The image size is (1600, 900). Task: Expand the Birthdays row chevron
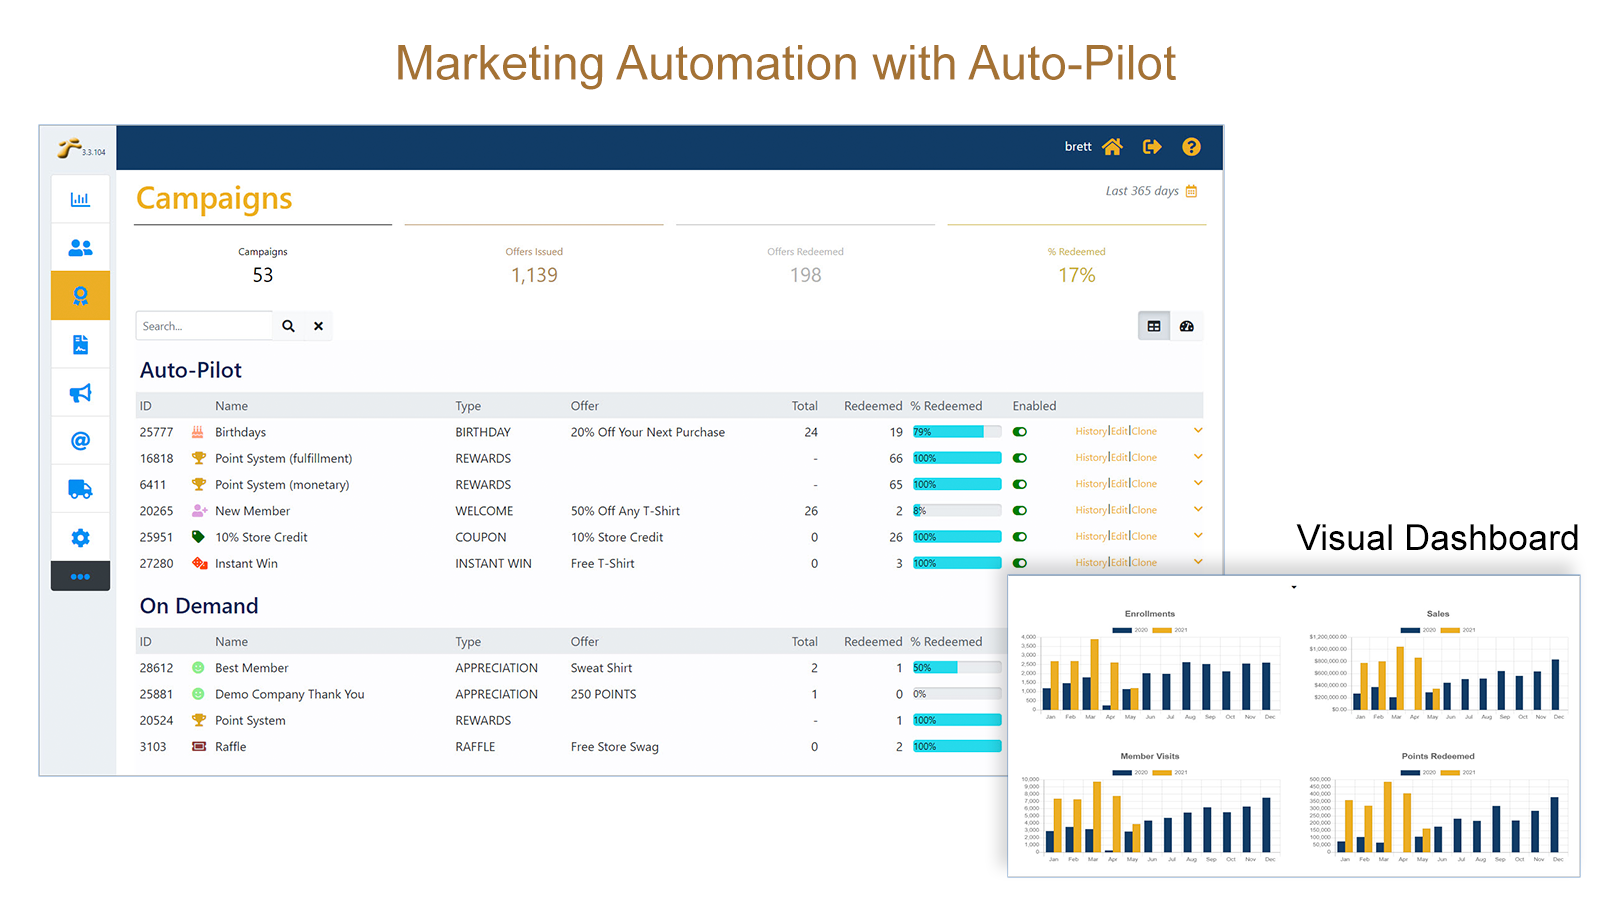click(x=1198, y=431)
